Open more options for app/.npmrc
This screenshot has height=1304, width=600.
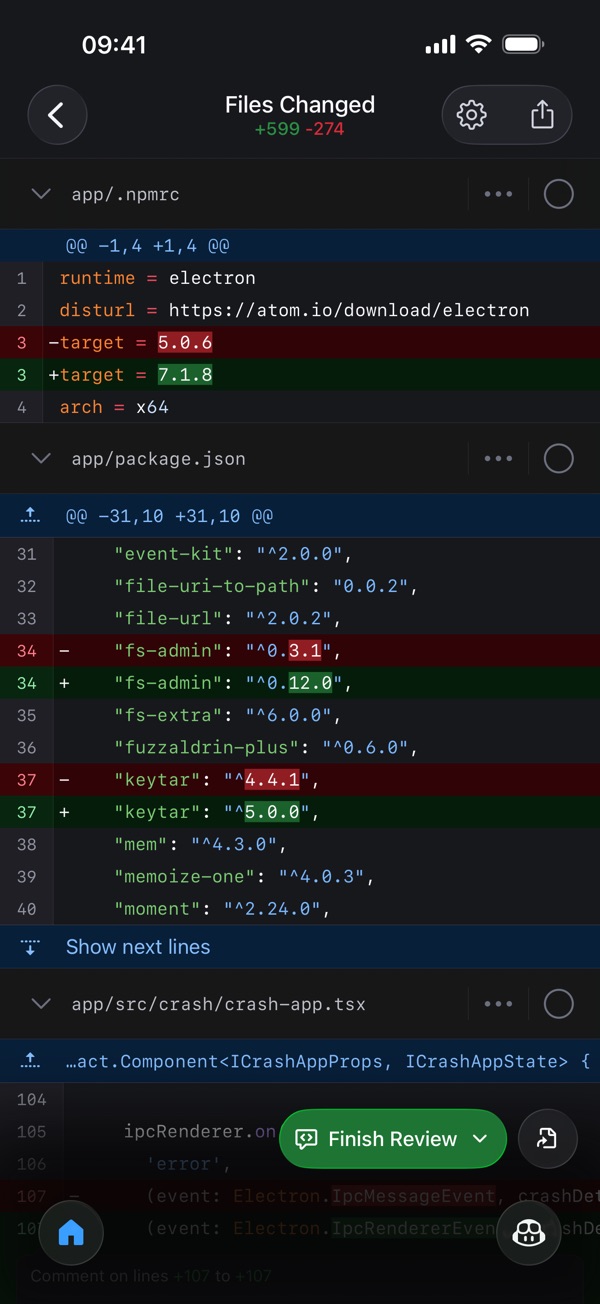pos(498,194)
